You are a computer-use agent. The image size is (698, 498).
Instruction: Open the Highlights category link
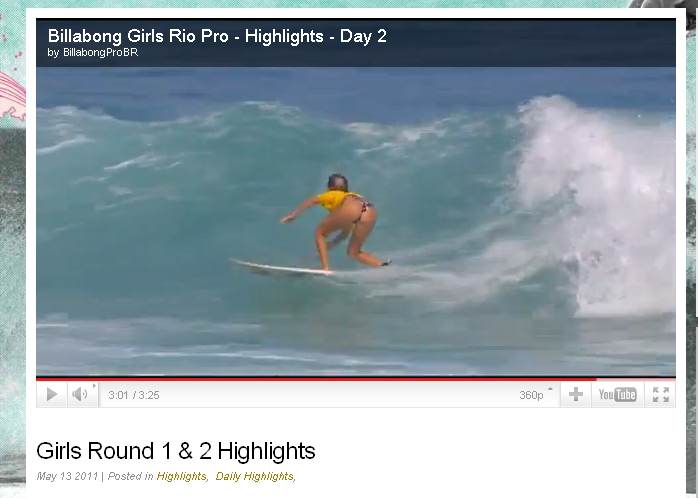(x=182, y=476)
